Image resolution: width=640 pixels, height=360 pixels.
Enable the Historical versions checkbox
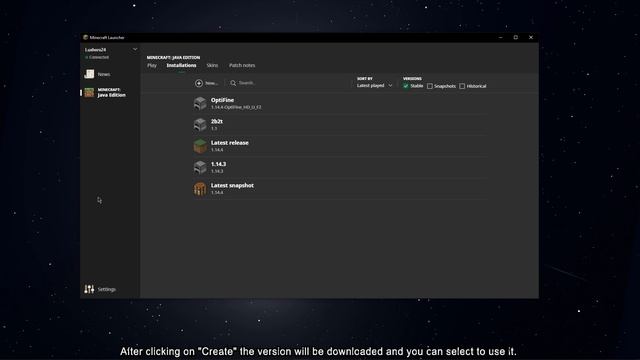pyautogui.click(x=462, y=86)
